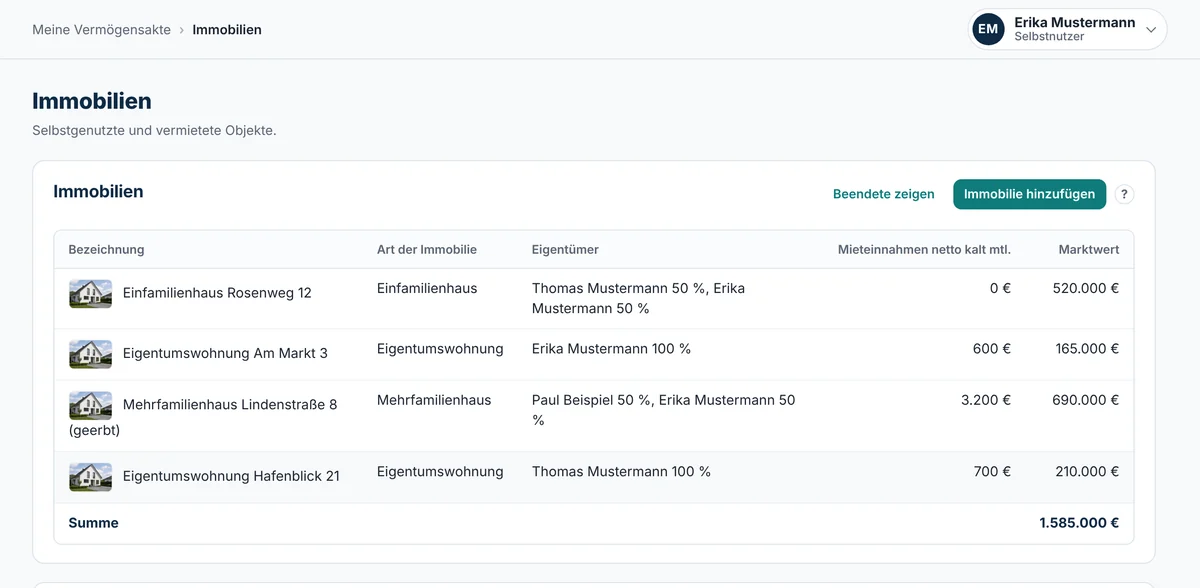Click the Immobilien breadcrumb item
This screenshot has height=588, width=1200.
click(x=227, y=30)
